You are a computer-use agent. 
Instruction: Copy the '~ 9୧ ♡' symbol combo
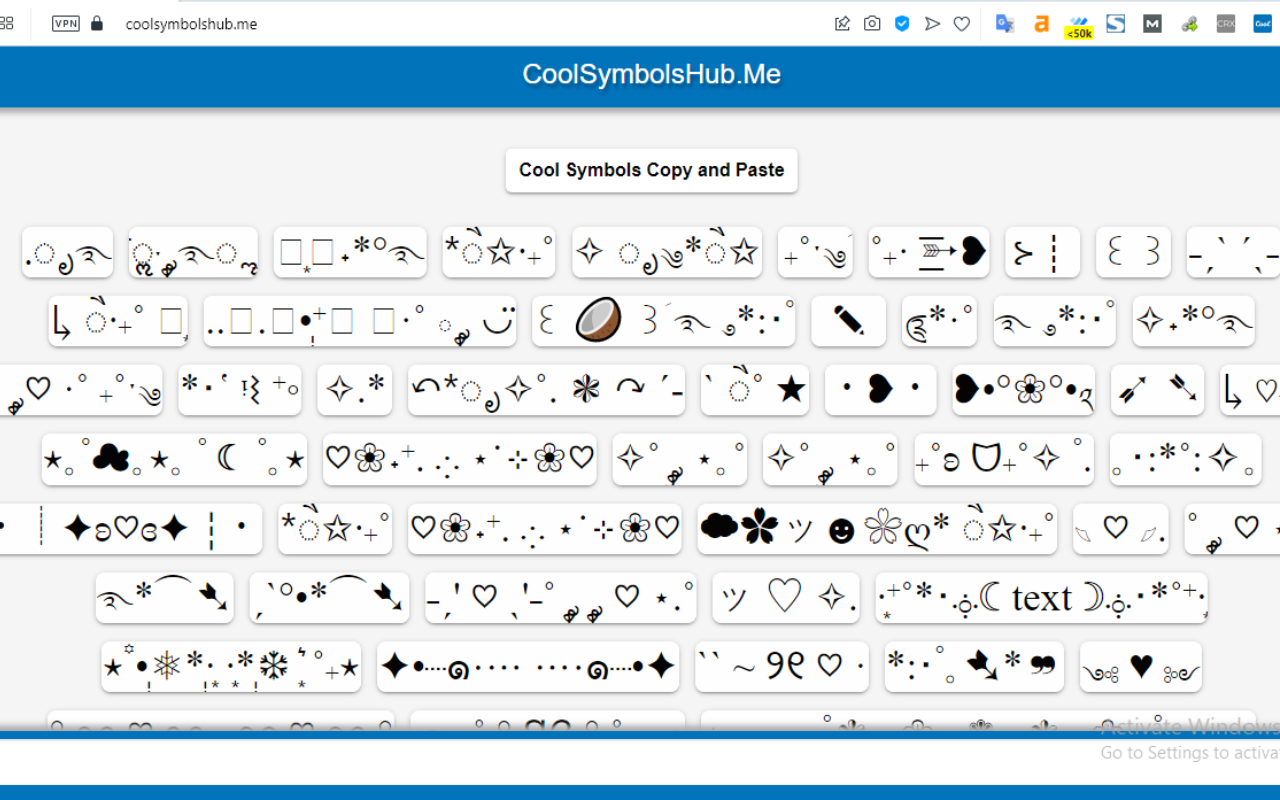(x=782, y=667)
